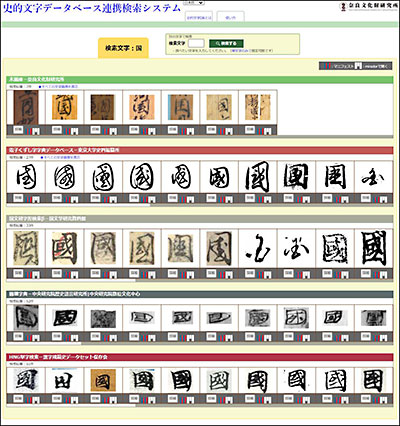The image size is (400, 426).
Task: Click the IIIF icon under the sixth red-section glyph
Action: pos(222,199)
